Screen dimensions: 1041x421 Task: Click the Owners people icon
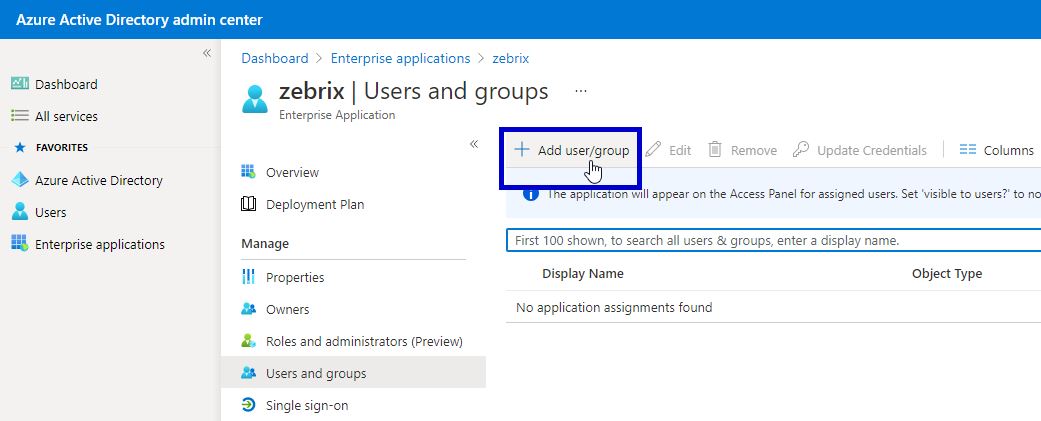248,309
